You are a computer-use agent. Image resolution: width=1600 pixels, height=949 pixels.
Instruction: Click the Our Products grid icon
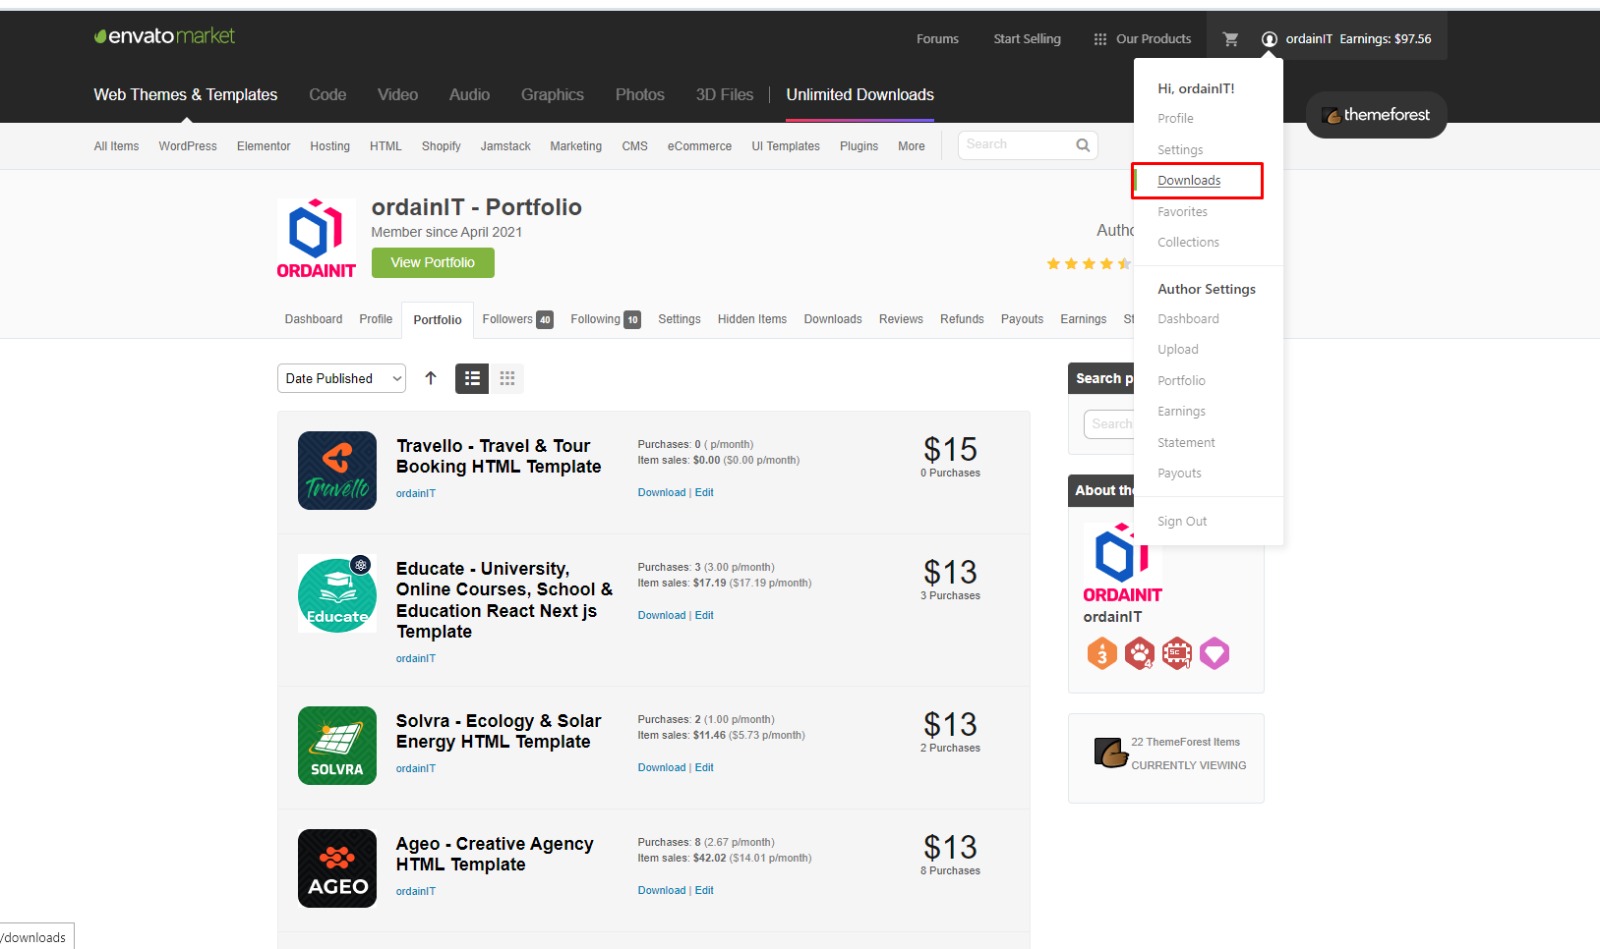pyautogui.click(x=1100, y=39)
